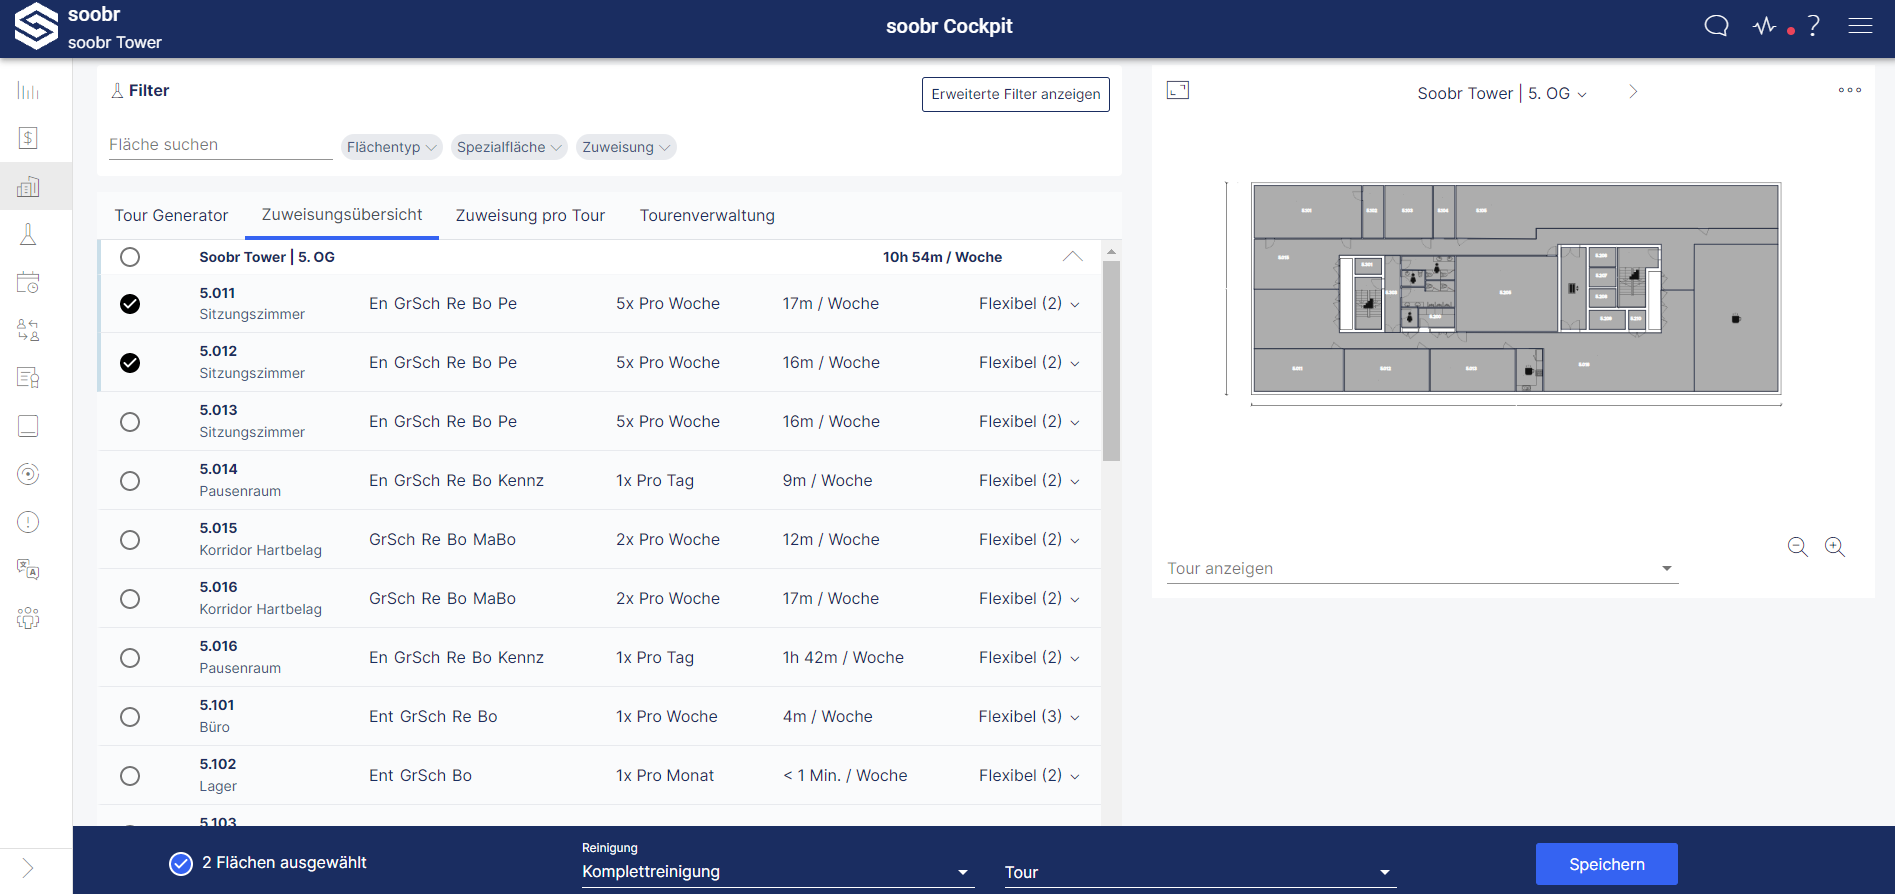Open the hamburger menu
Viewport: 1895px width, 894px height.
tap(1860, 26)
